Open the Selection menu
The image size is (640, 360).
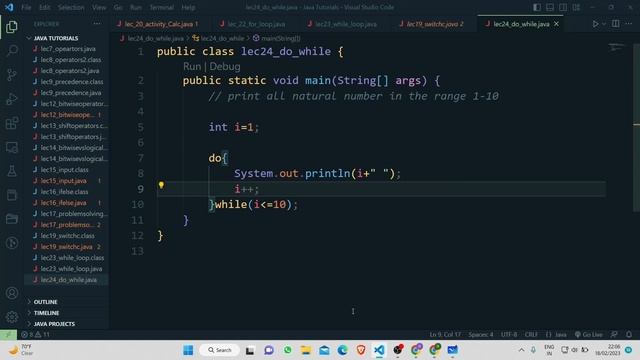coord(71,7)
